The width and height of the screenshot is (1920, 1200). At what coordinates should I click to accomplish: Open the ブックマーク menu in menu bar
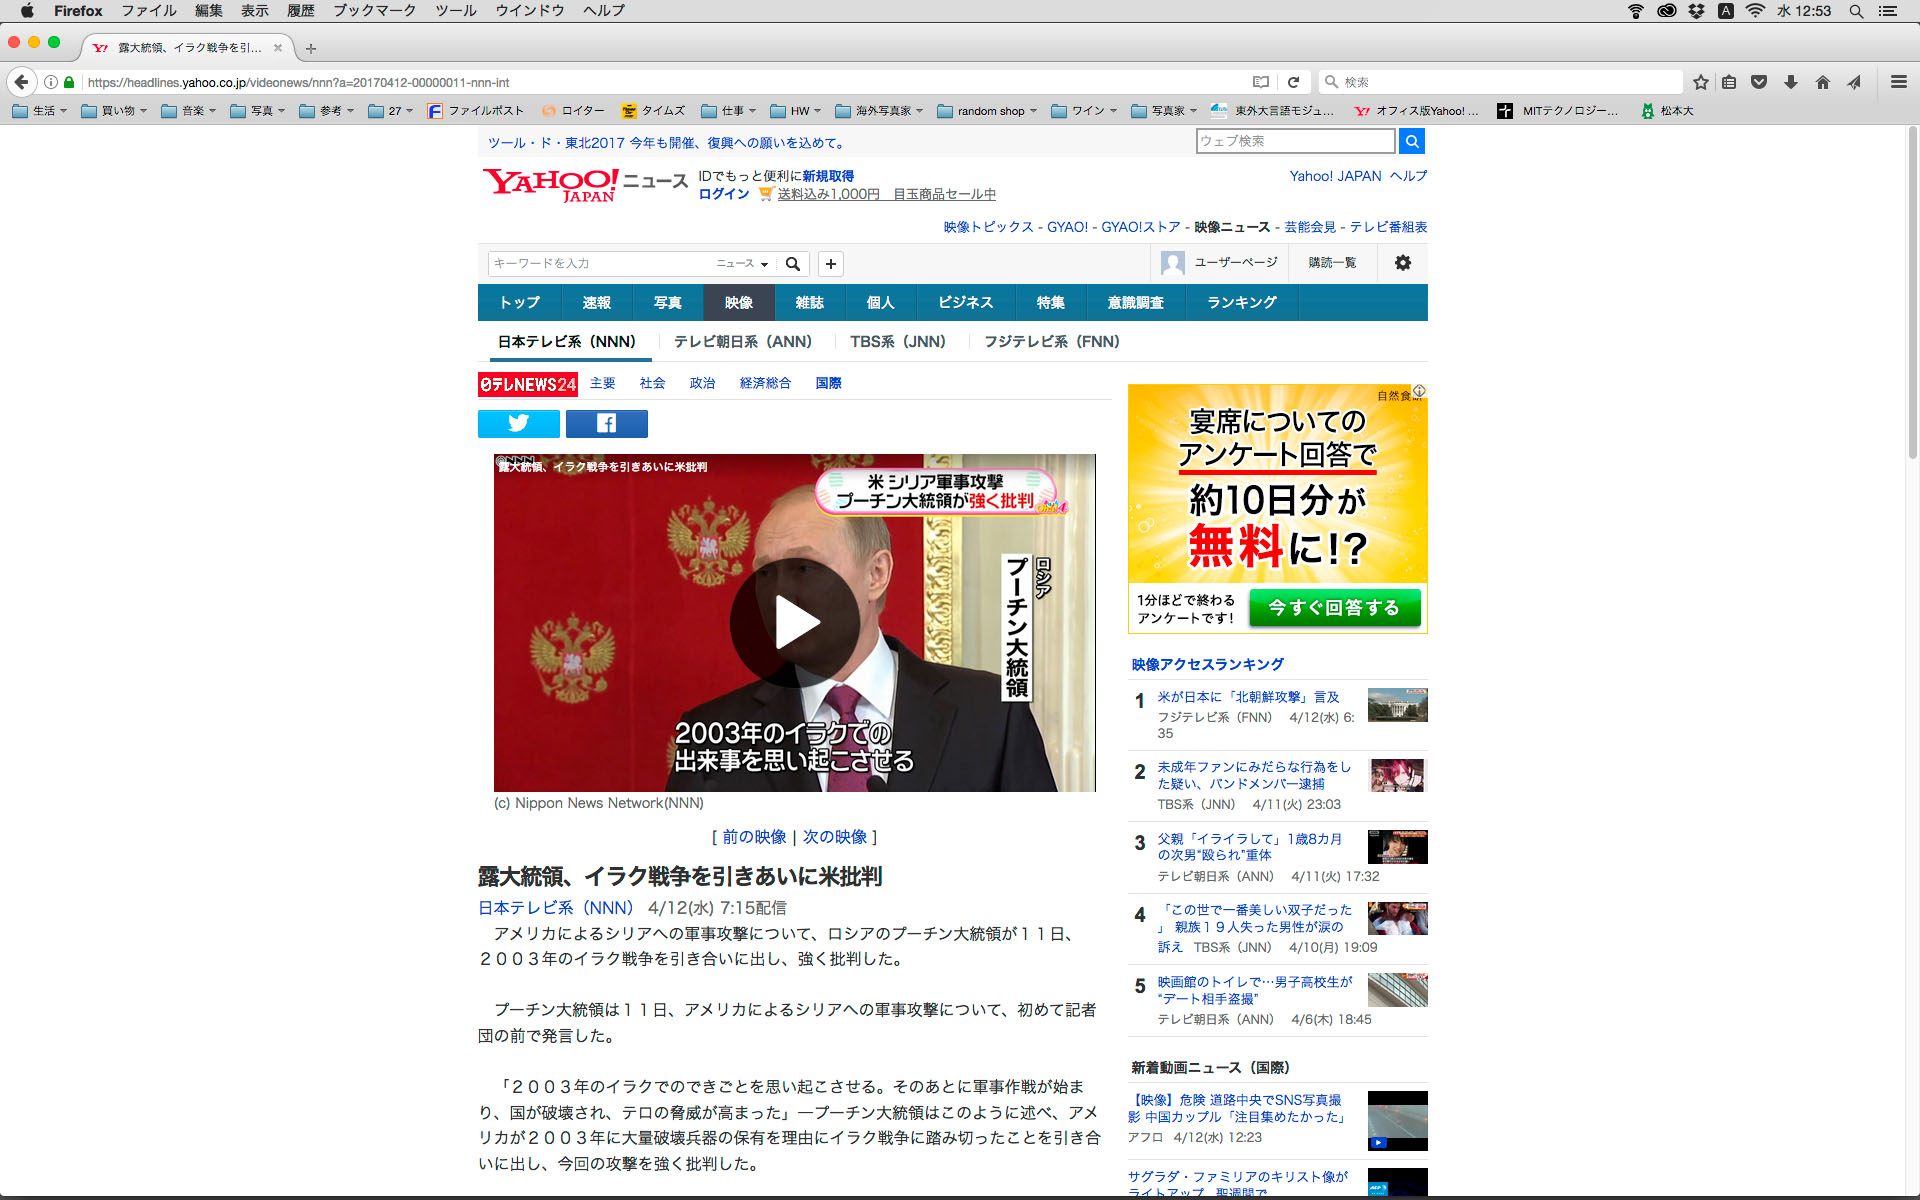click(374, 11)
